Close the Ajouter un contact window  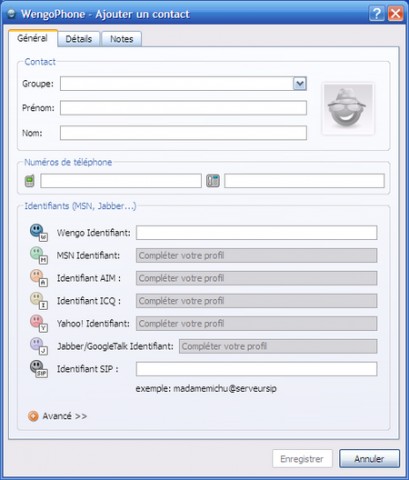tap(396, 14)
